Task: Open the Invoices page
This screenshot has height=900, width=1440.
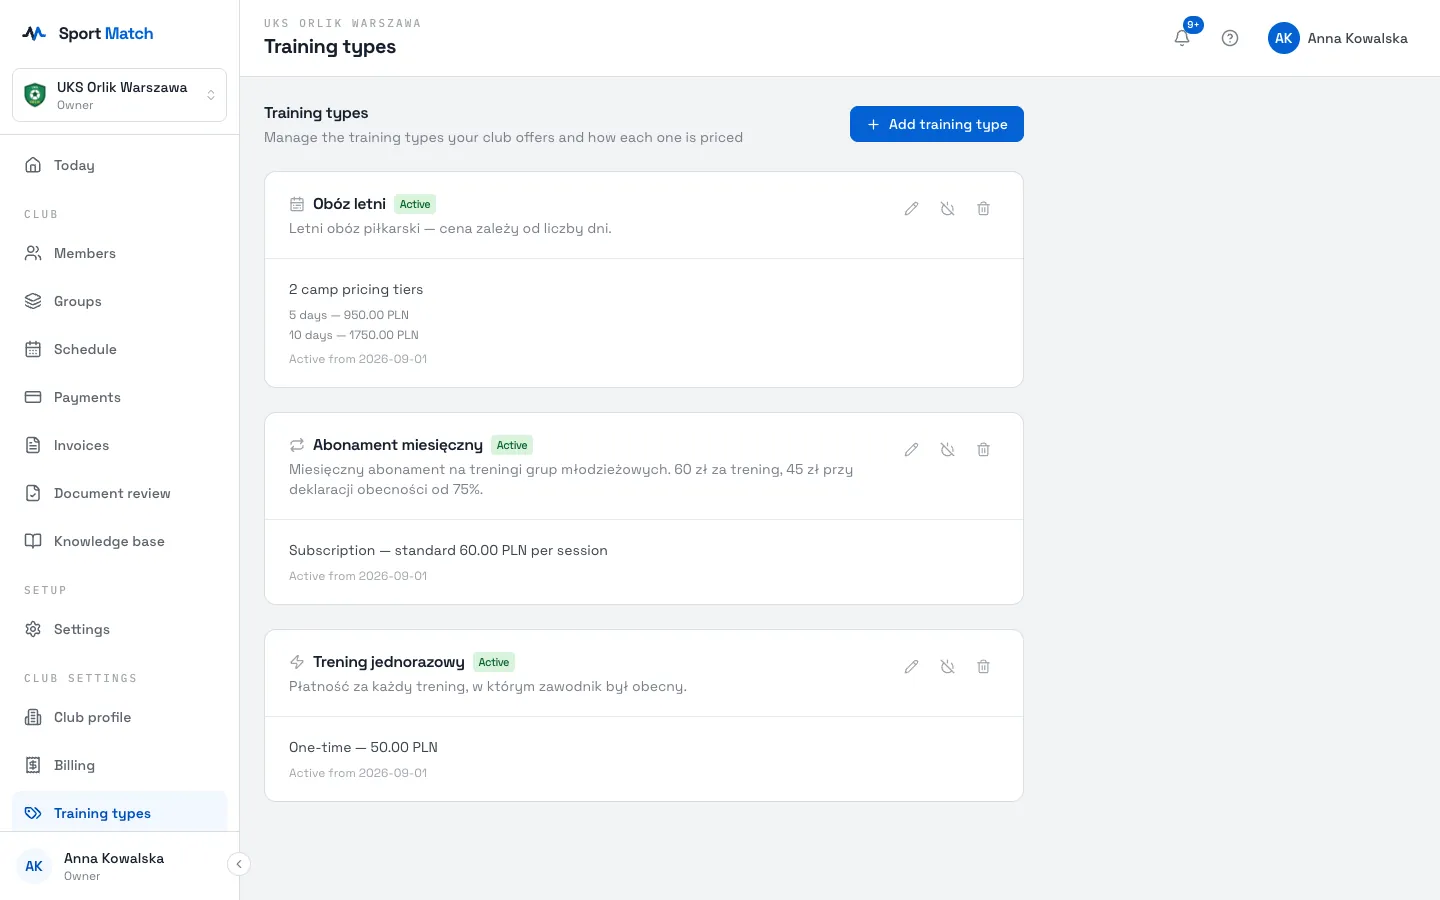Action: pyautogui.click(x=119, y=445)
